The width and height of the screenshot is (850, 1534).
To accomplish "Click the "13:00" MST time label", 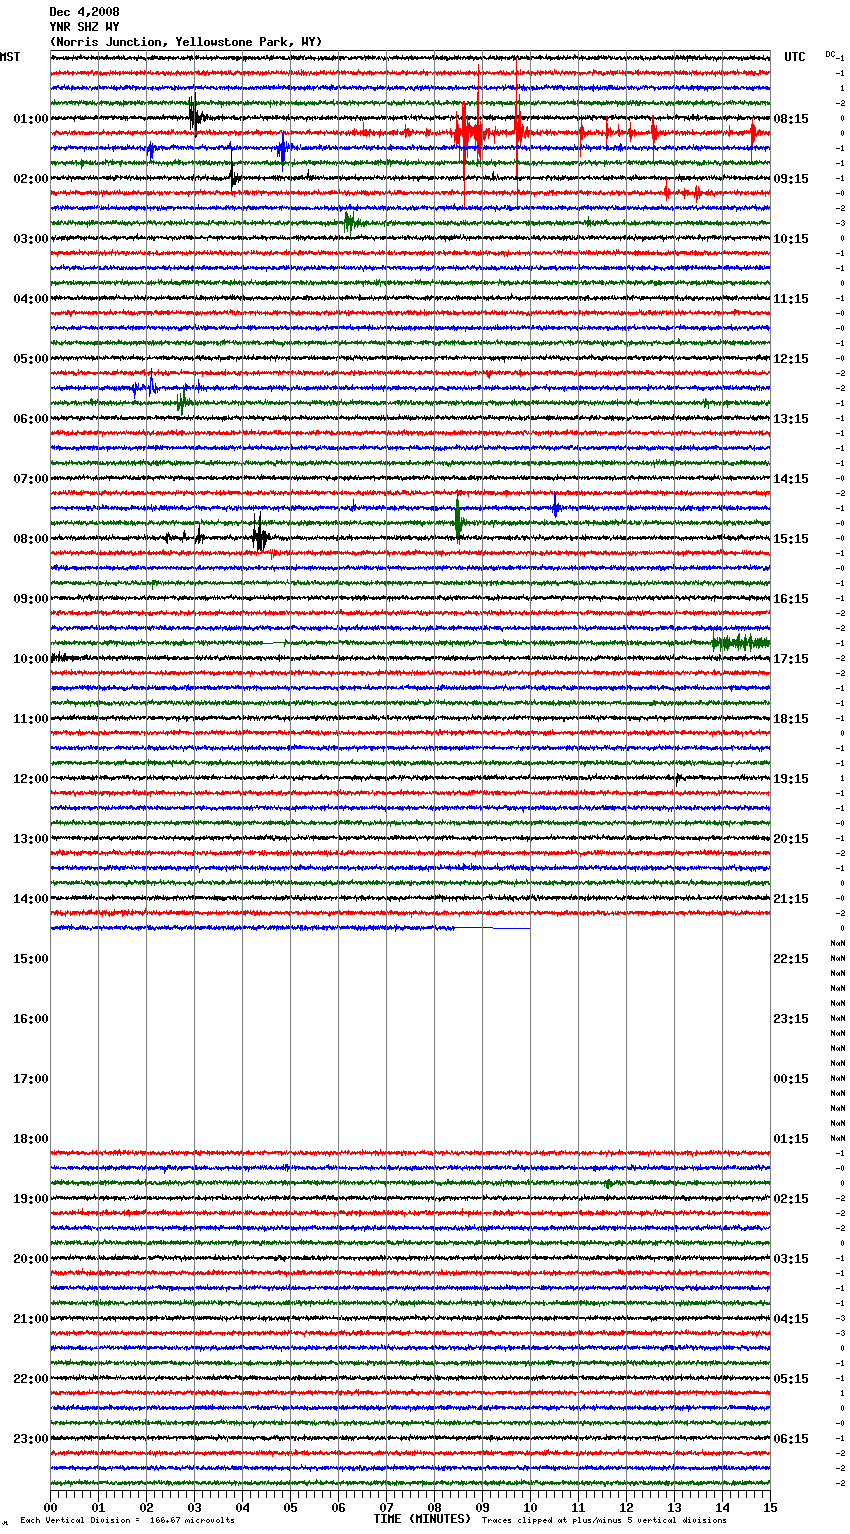I will [x=31, y=839].
